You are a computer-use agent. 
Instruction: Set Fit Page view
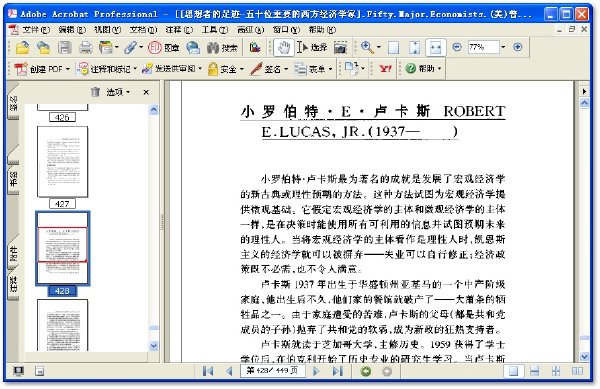tap(414, 47)
